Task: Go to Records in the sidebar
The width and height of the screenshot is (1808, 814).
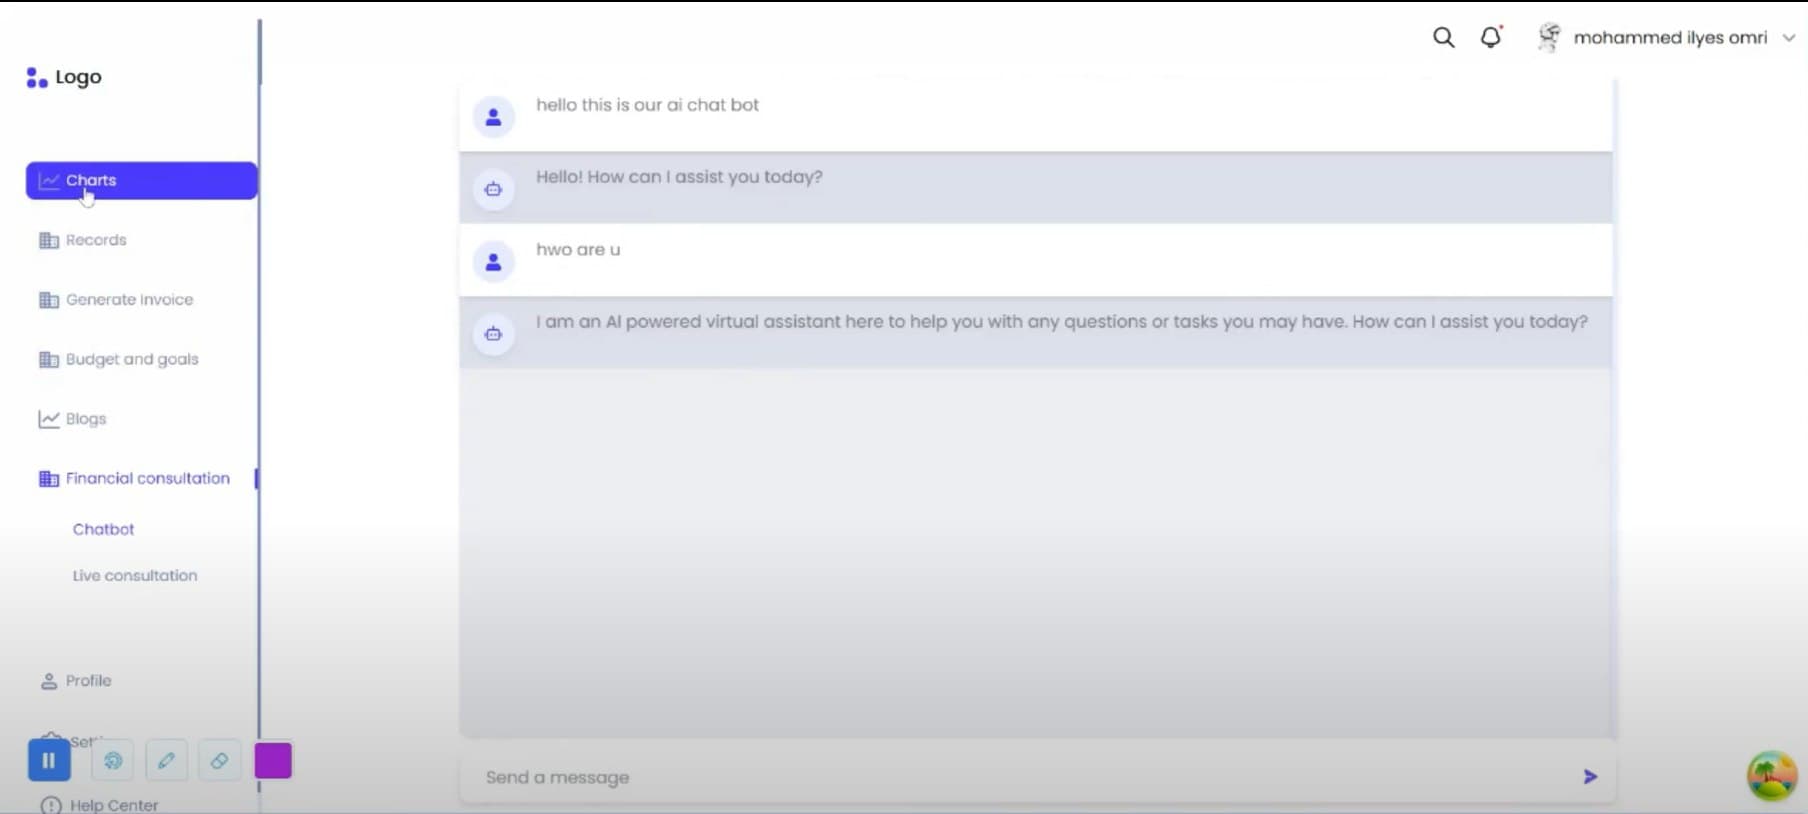Action: [96, 240]
